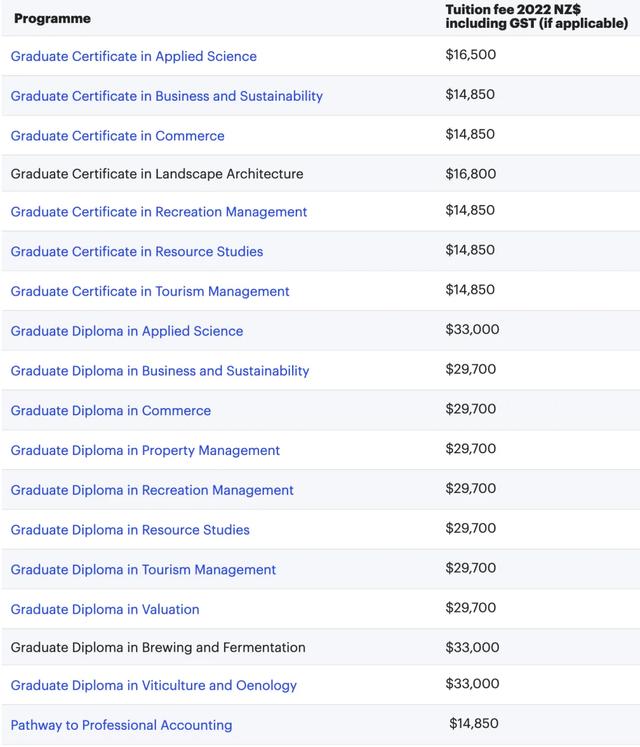
Task: Open Graduate Diploma in Business and Sustainability
Action: (159, 371)
